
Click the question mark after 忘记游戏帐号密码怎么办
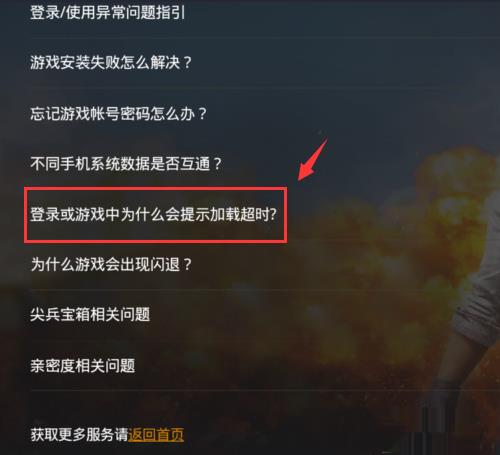tap(202, 114)
